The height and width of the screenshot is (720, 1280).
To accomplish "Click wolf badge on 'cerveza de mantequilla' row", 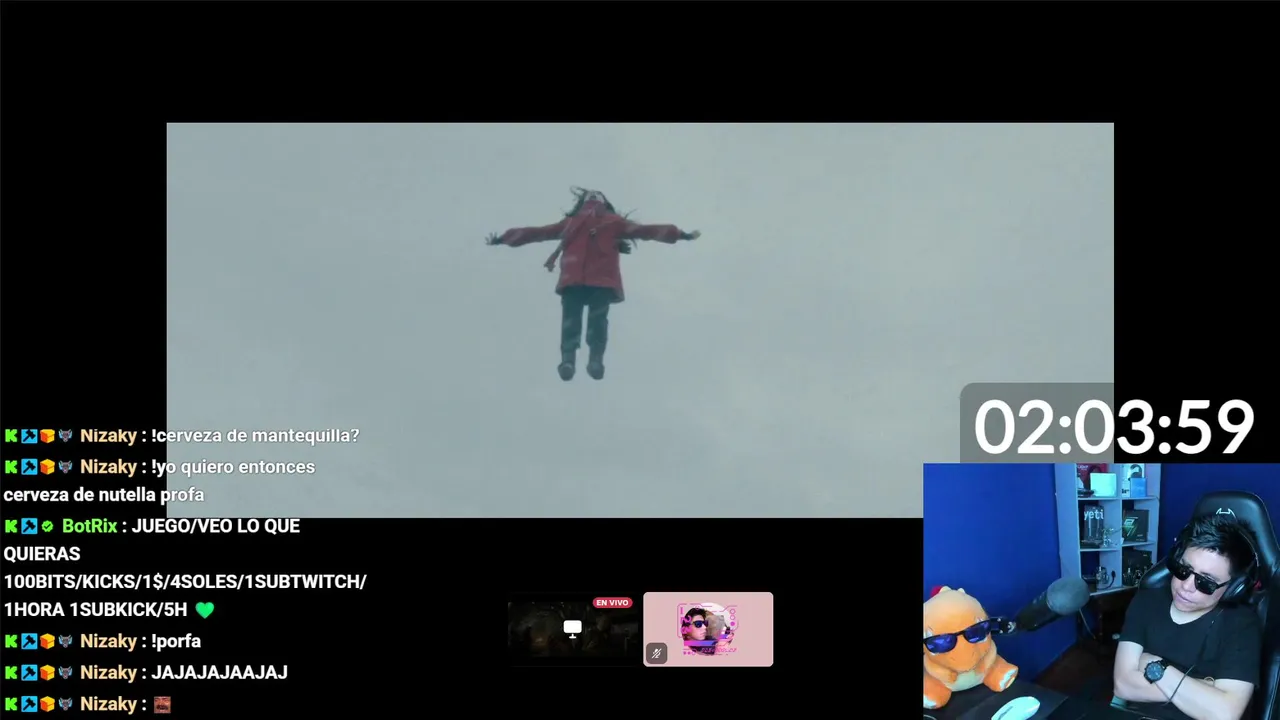I will 65,436.
